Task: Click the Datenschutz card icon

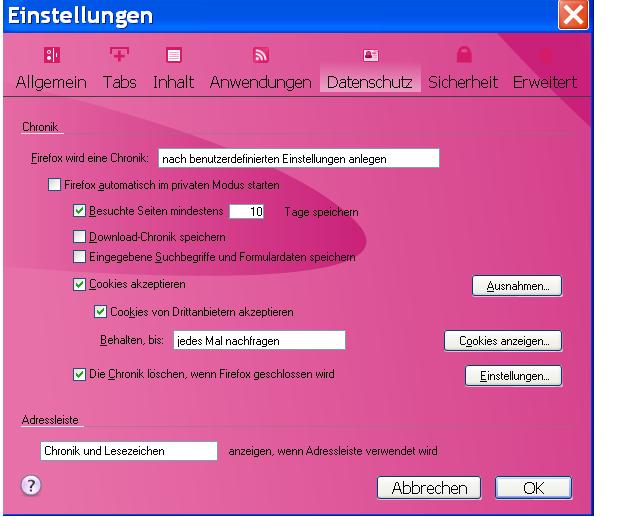Action: [371, 55]
